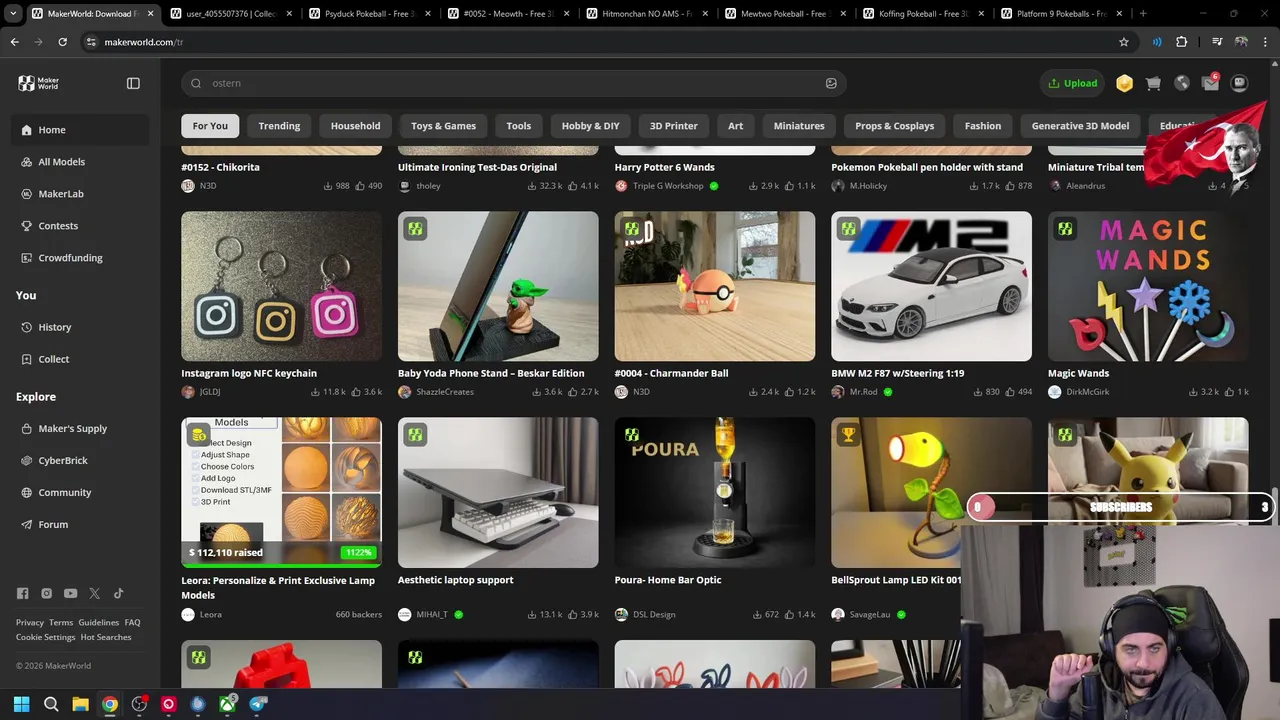Open CyberBrick in sidebar

pos(80,460)
